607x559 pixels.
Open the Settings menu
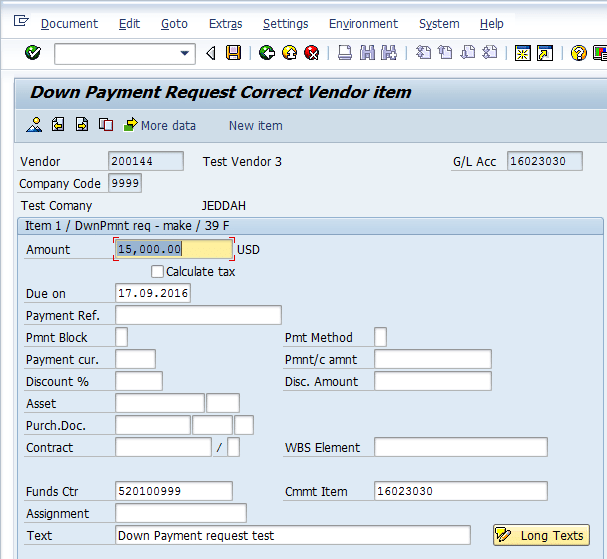pyautogui.click(x=286, y=24)
